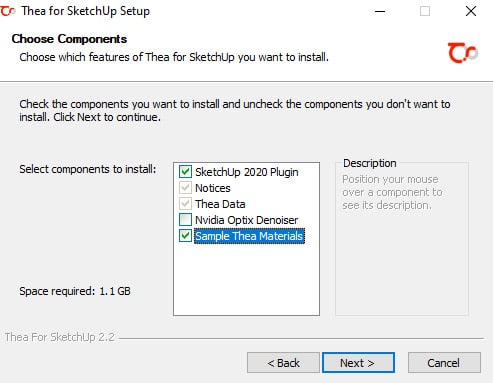Click the Thea logo in the header
493x383 pixels.
click(x=463, y=53)
